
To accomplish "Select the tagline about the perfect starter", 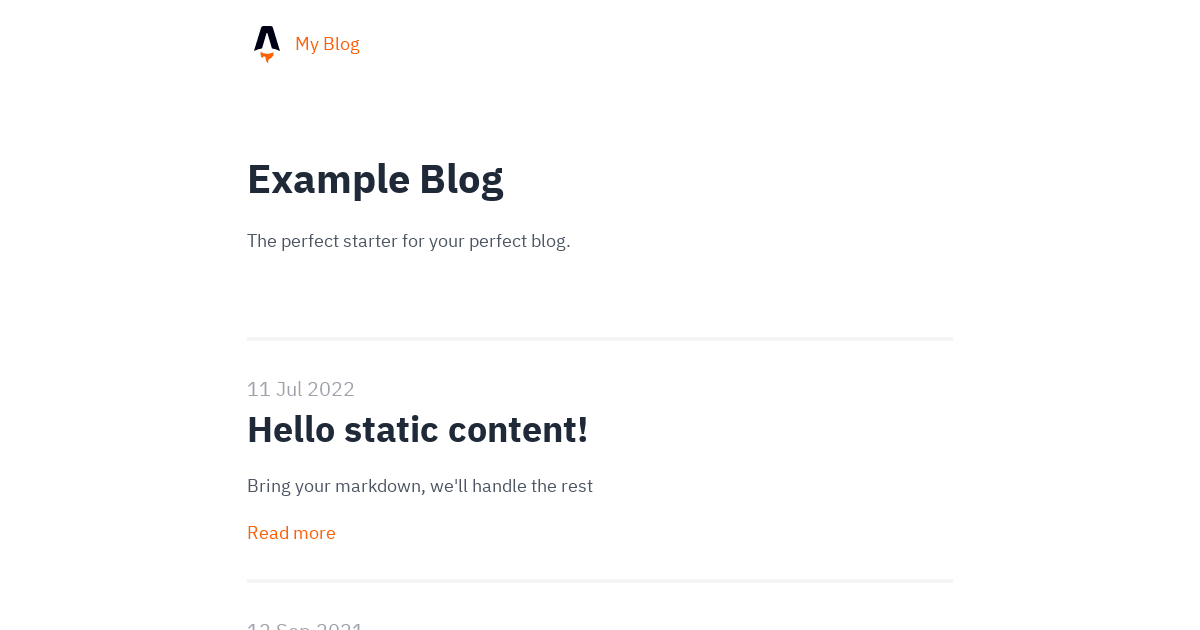I will (x=408, y=240).
